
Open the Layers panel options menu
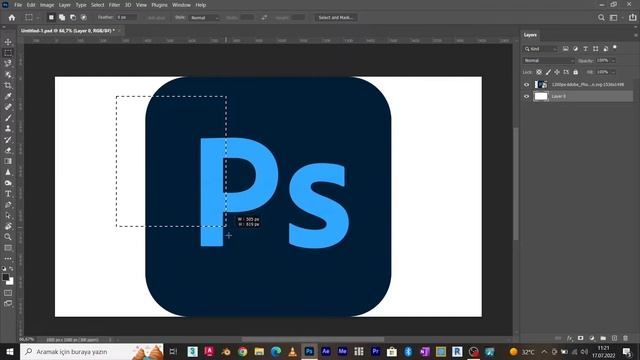(x=636, y=35)
